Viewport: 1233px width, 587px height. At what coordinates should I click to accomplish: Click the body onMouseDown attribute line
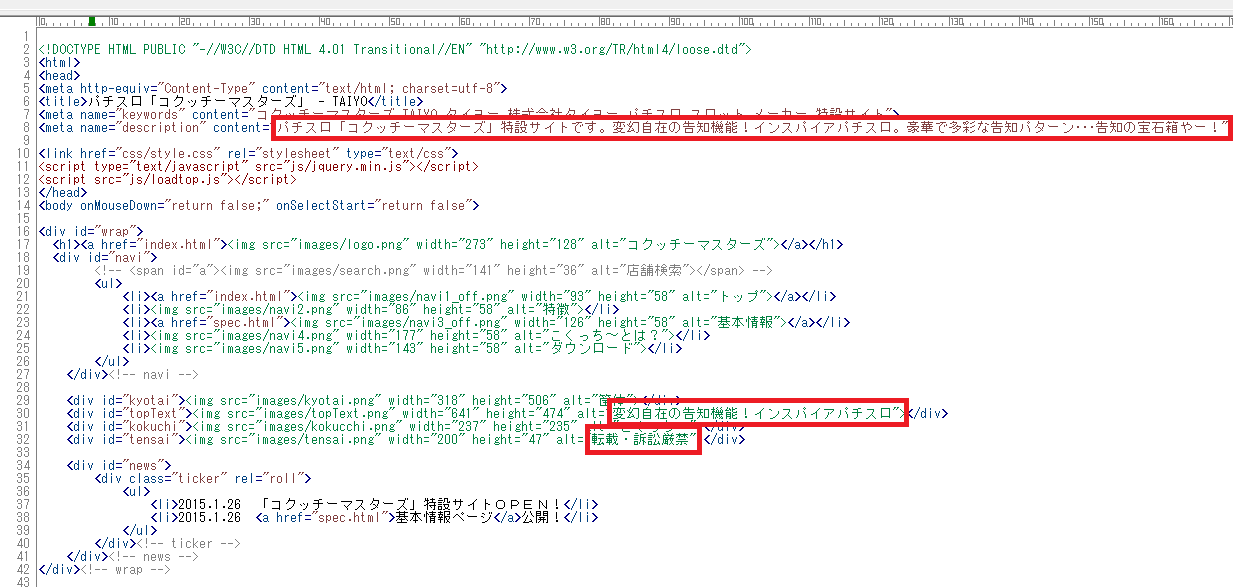click(258, 205)
